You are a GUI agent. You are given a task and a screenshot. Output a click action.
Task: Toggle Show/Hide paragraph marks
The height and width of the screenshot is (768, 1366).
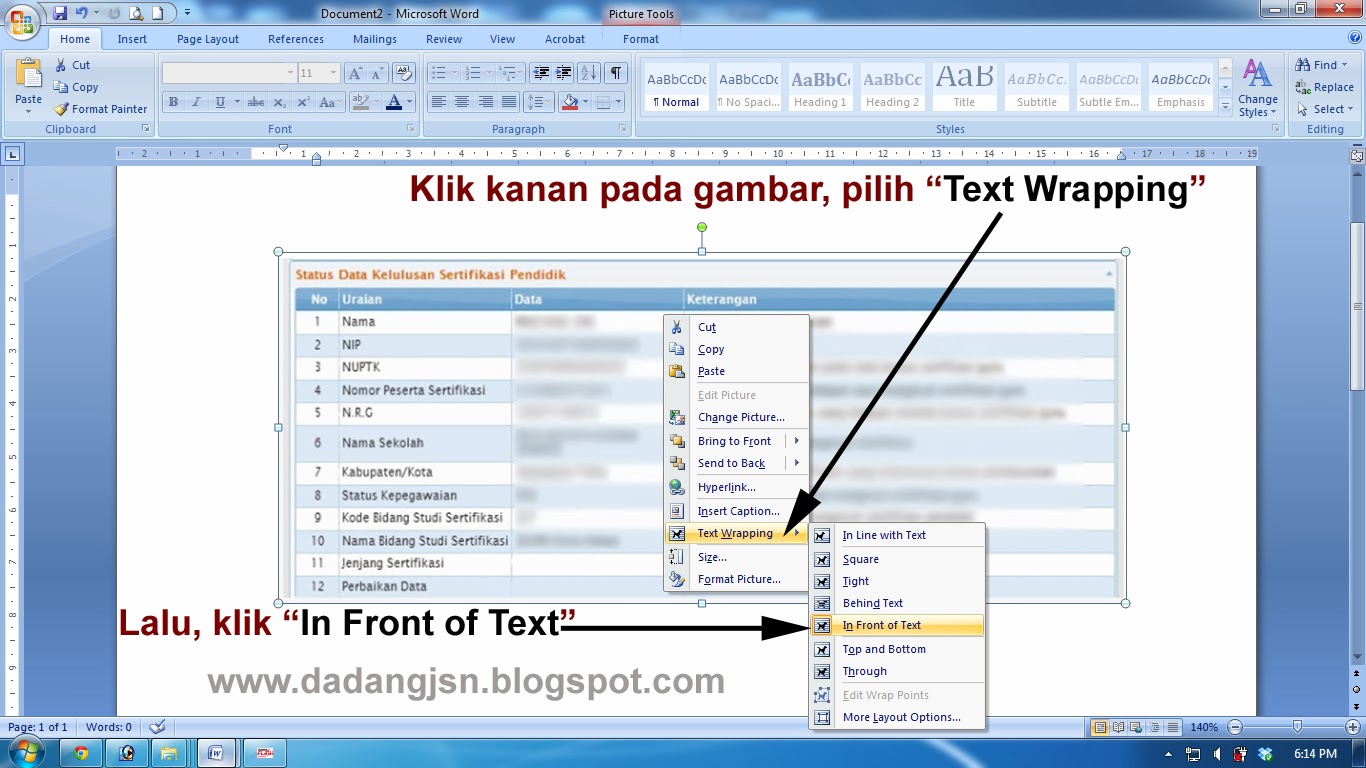(616, 73)
